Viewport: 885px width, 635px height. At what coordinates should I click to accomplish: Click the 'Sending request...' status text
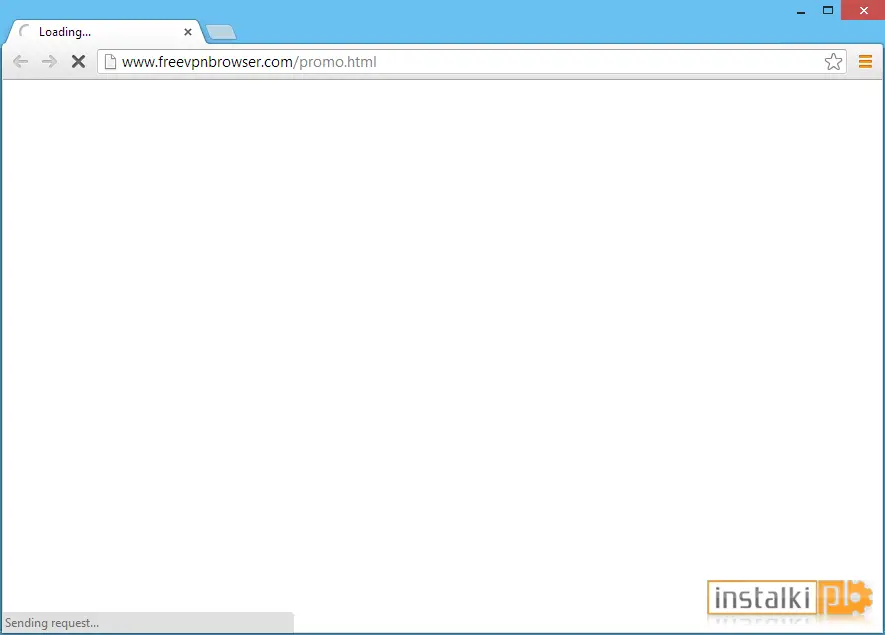click(52, 623)
